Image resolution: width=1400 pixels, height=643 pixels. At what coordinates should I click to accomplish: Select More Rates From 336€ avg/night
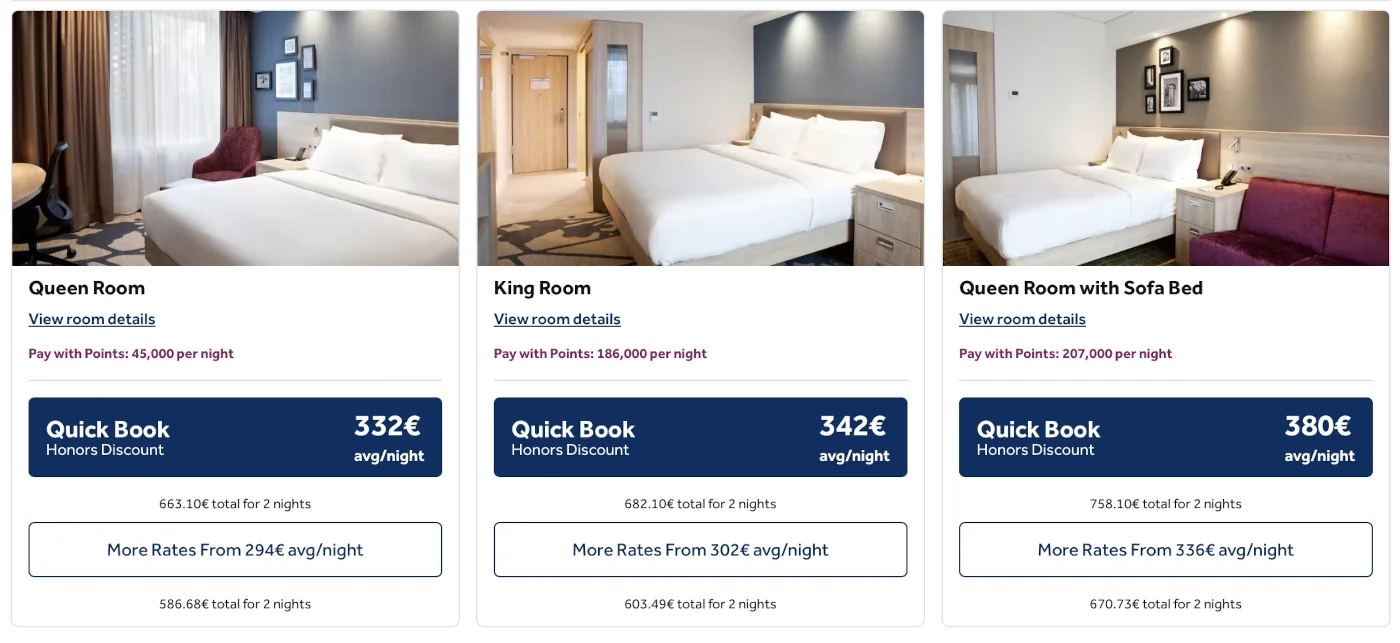click(1165, 550)
